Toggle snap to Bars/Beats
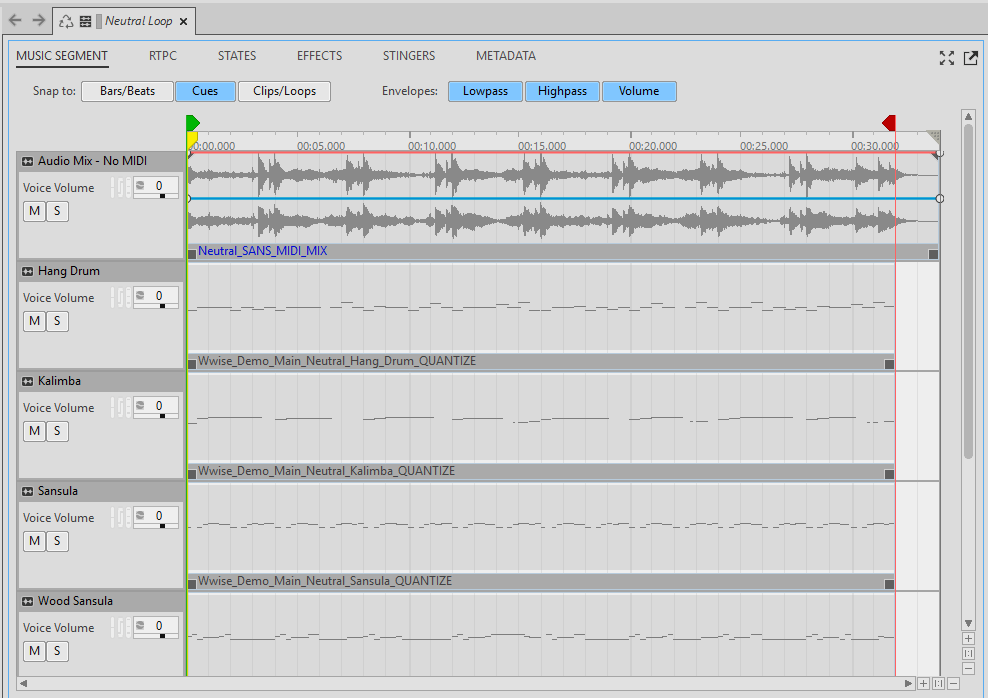The height and width of the screenshot is (698, 988). (127, 91)
